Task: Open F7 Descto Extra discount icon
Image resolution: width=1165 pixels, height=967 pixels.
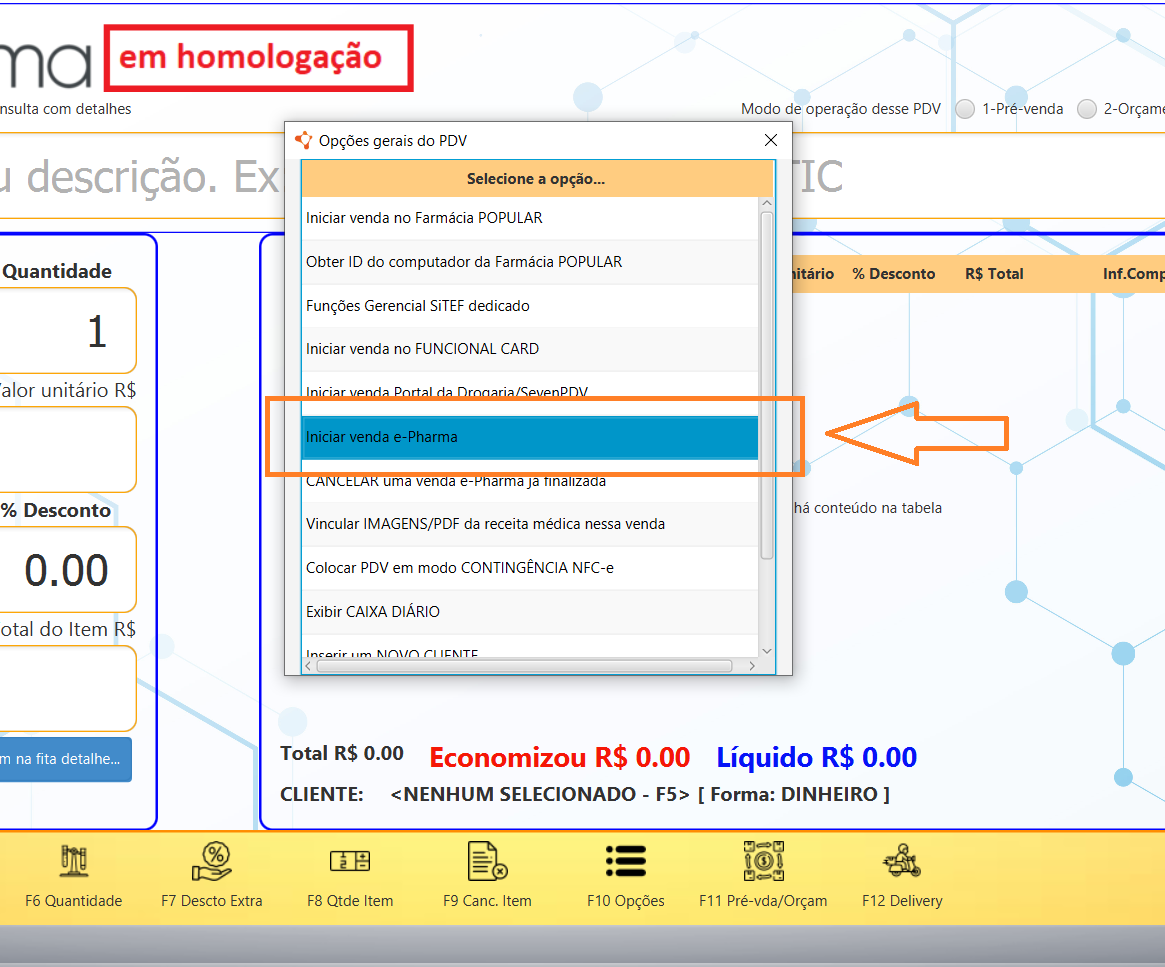Action: tap(212, 860)
